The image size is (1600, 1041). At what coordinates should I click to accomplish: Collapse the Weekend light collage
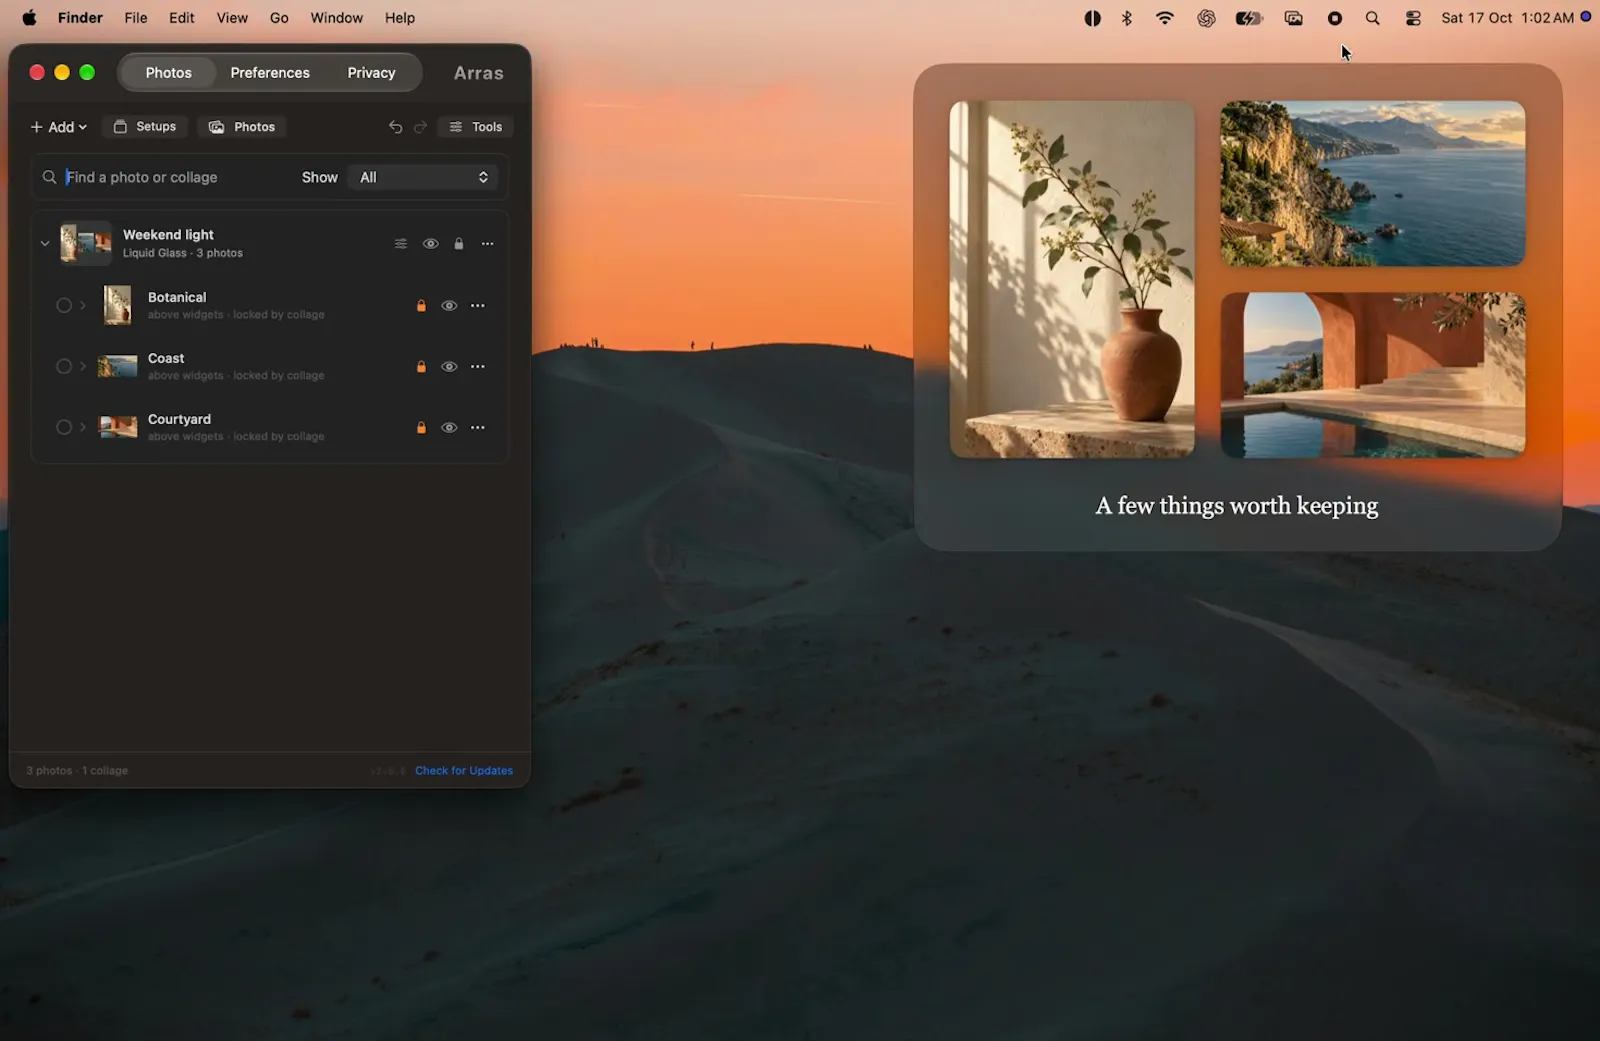click(x=45, y=243)
